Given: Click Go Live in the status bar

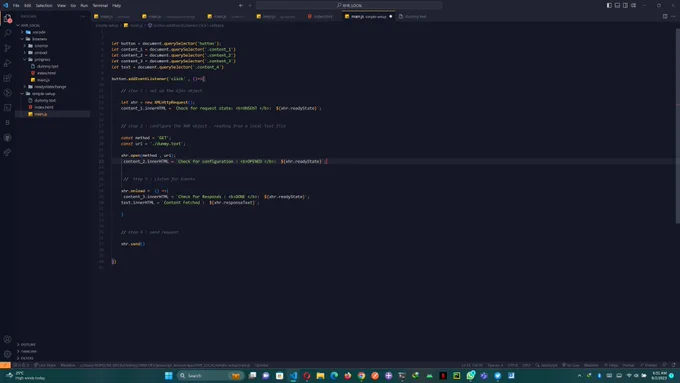Looking at the screenshot, I should click(571, 365).
